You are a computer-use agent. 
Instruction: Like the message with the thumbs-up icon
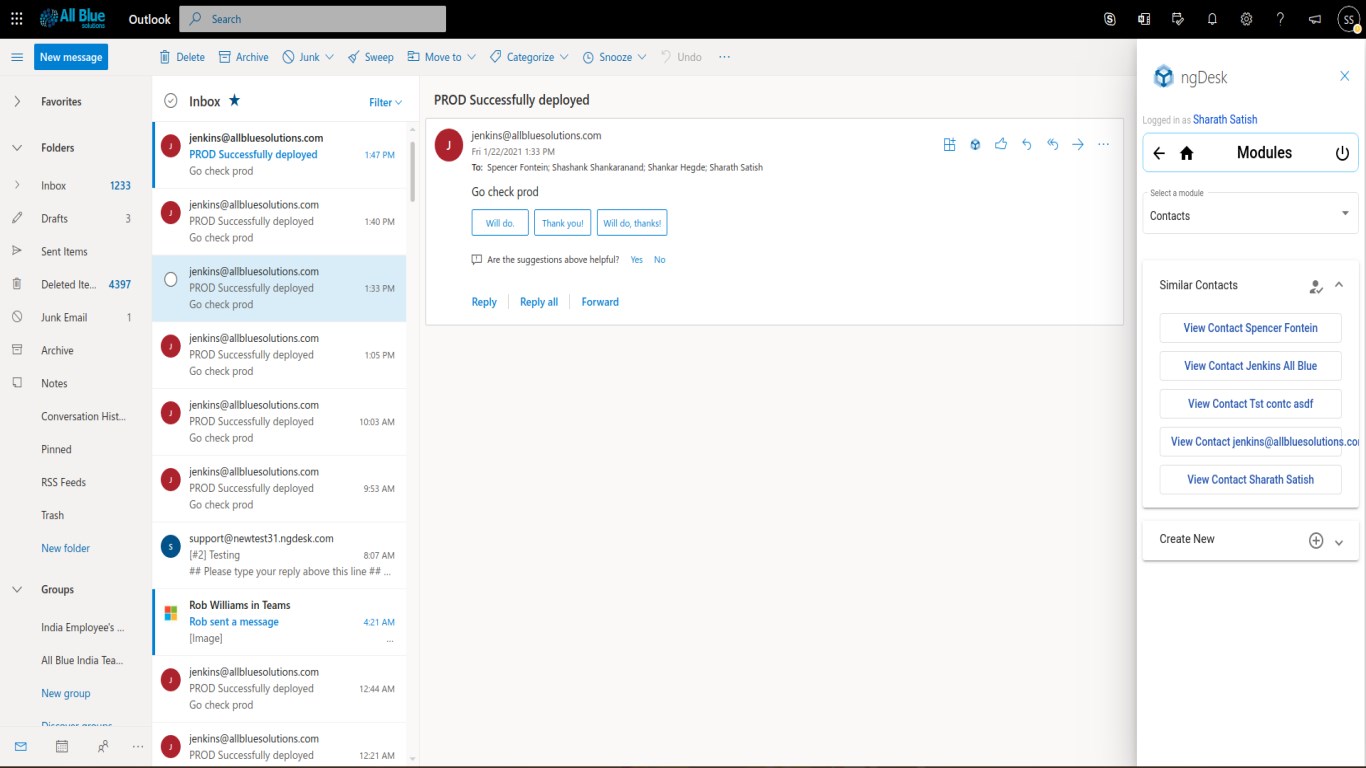click(1001, 144)
